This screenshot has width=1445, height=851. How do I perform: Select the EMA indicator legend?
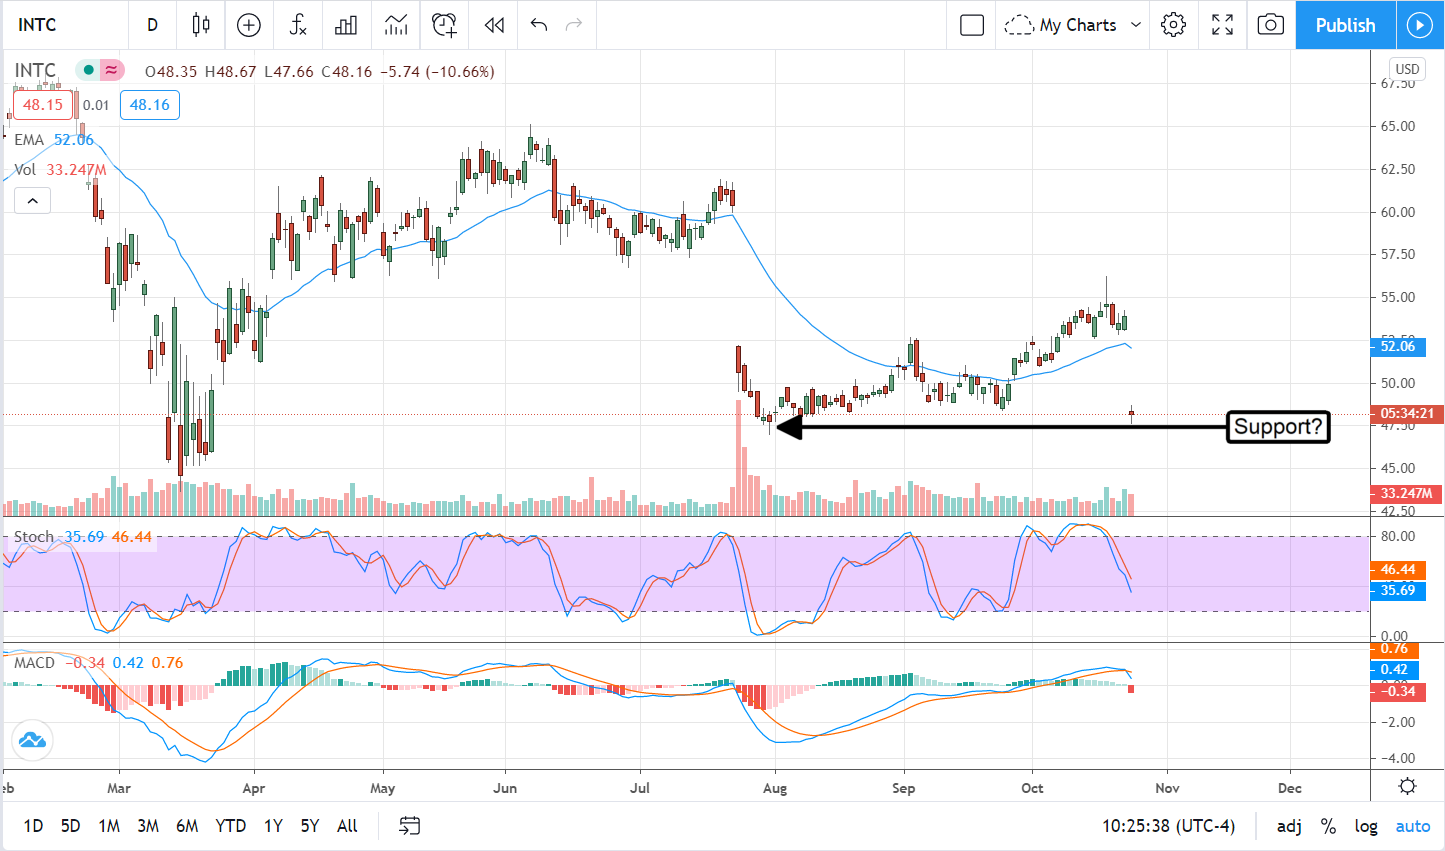[x=29, y=140]
